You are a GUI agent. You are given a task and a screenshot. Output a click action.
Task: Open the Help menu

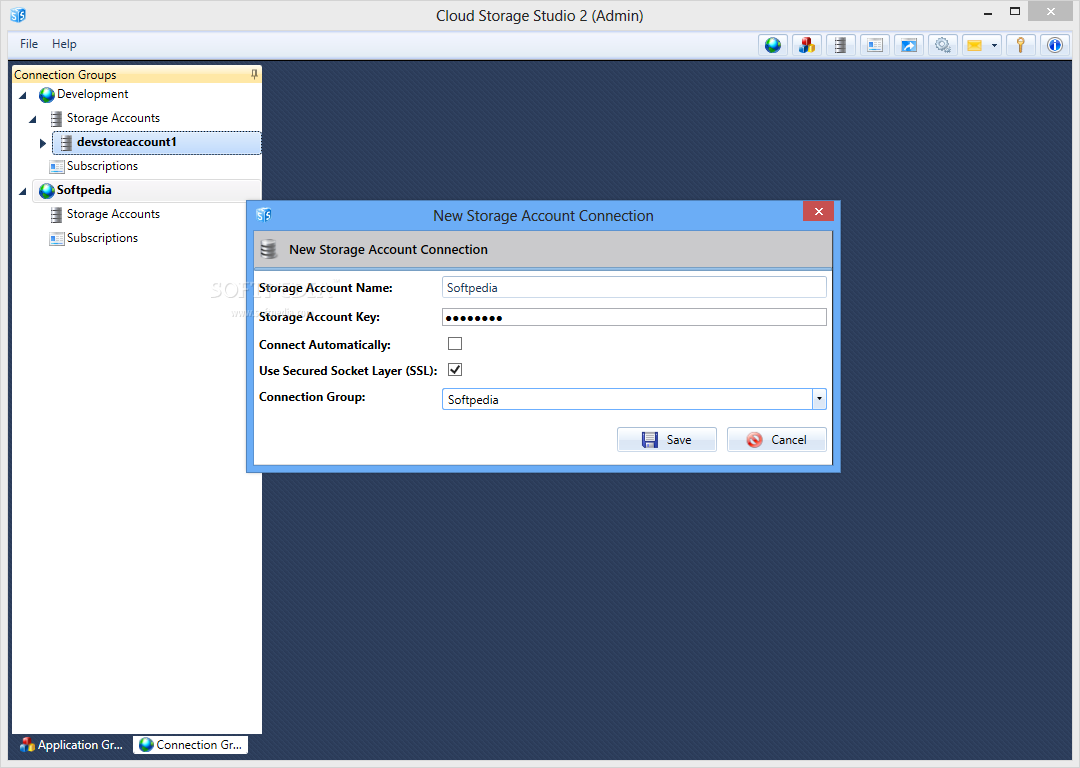pos(64,44)
